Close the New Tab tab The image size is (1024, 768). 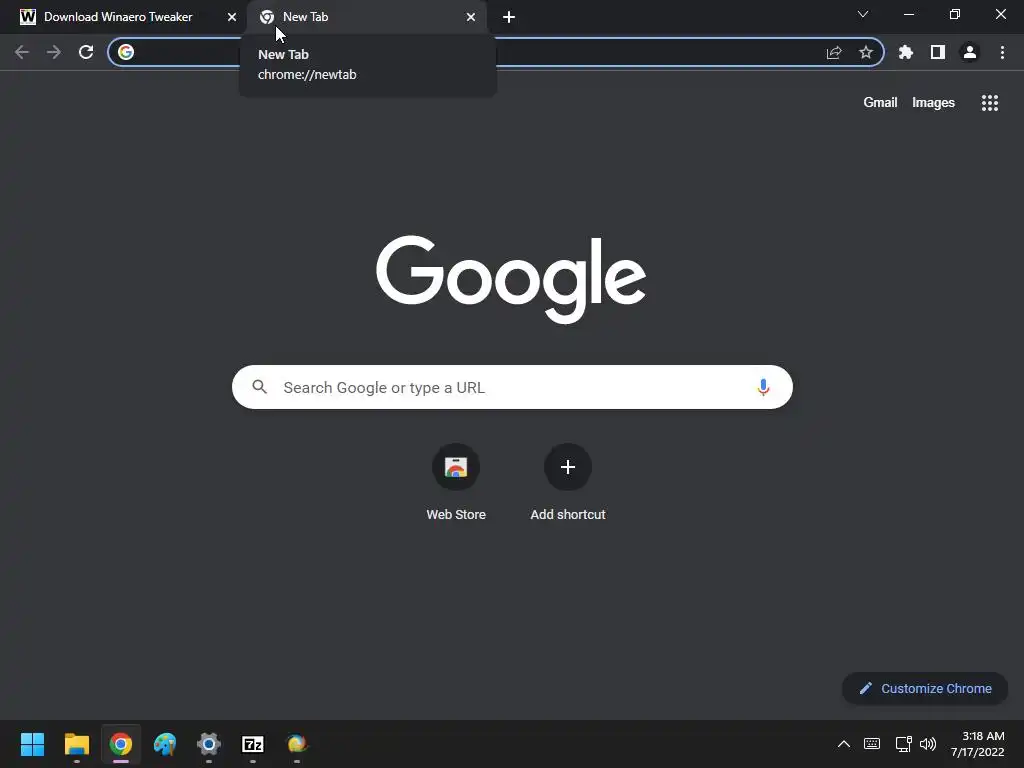pos(471,17)
